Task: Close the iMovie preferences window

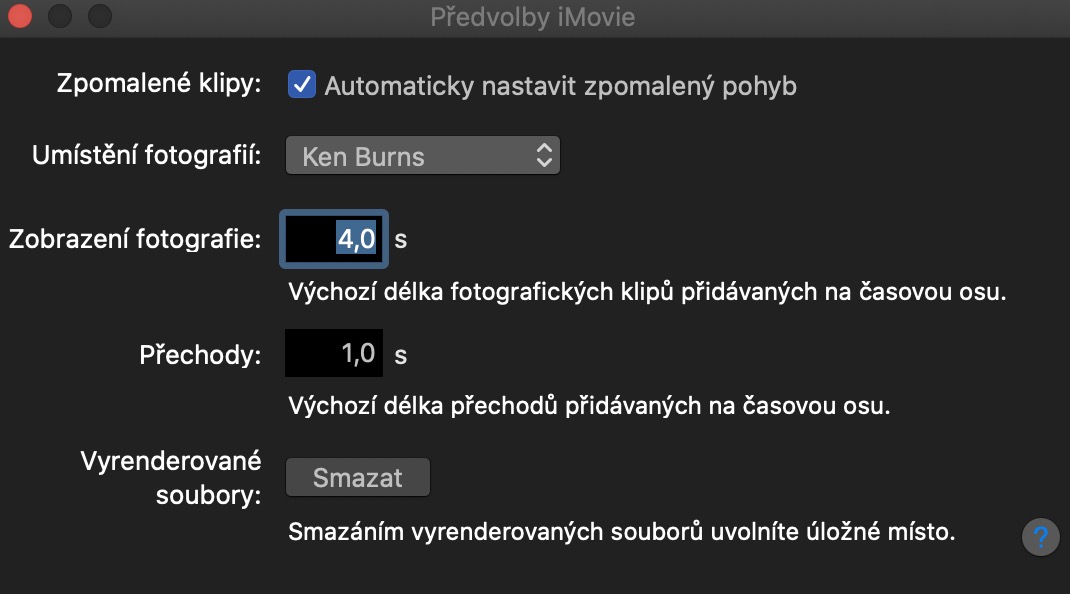Action: (20, 16)
